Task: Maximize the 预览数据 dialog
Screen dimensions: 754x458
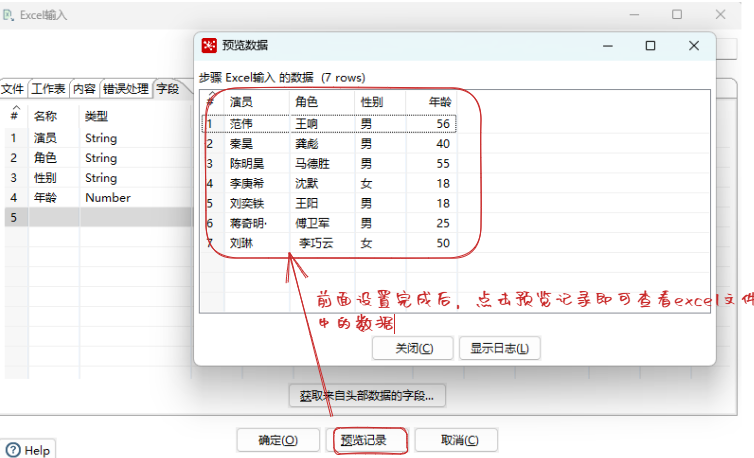Action: (x=650, y=46)
